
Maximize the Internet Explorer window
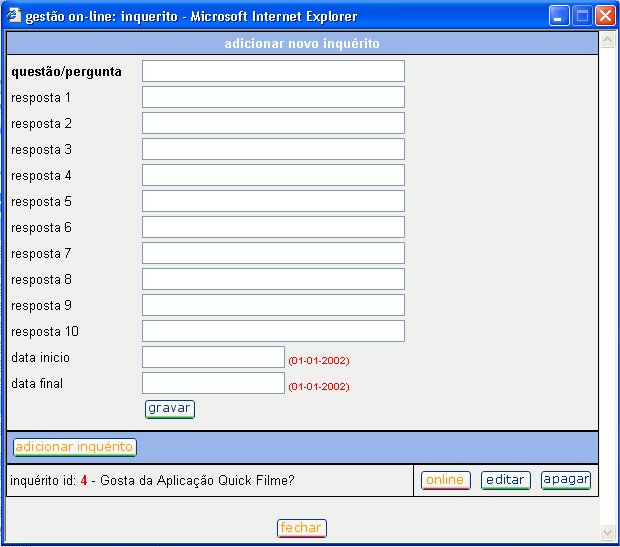[x=583, y=16]
